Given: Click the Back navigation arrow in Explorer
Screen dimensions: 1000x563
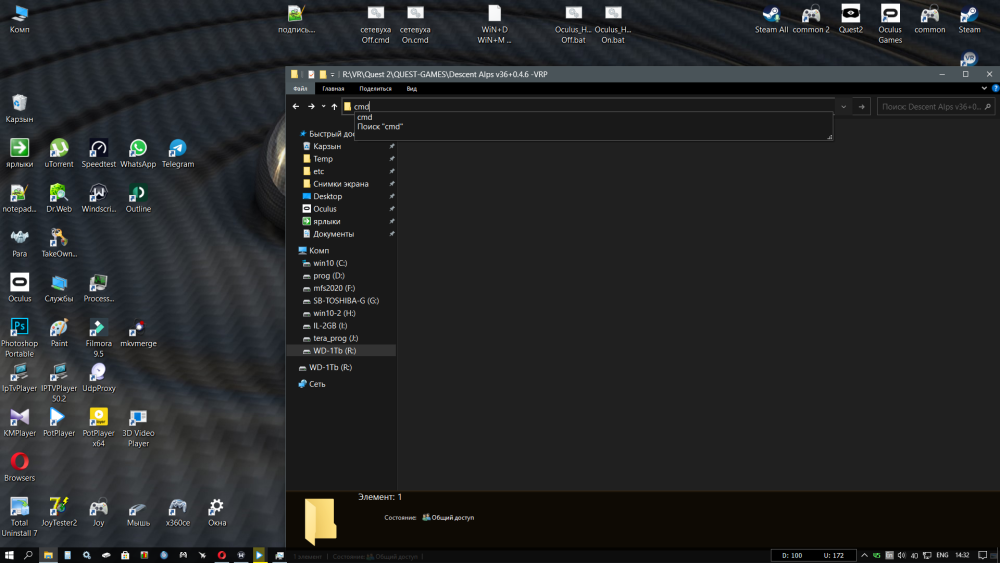Looking at the screenshot, I should (x=296, y=106).
